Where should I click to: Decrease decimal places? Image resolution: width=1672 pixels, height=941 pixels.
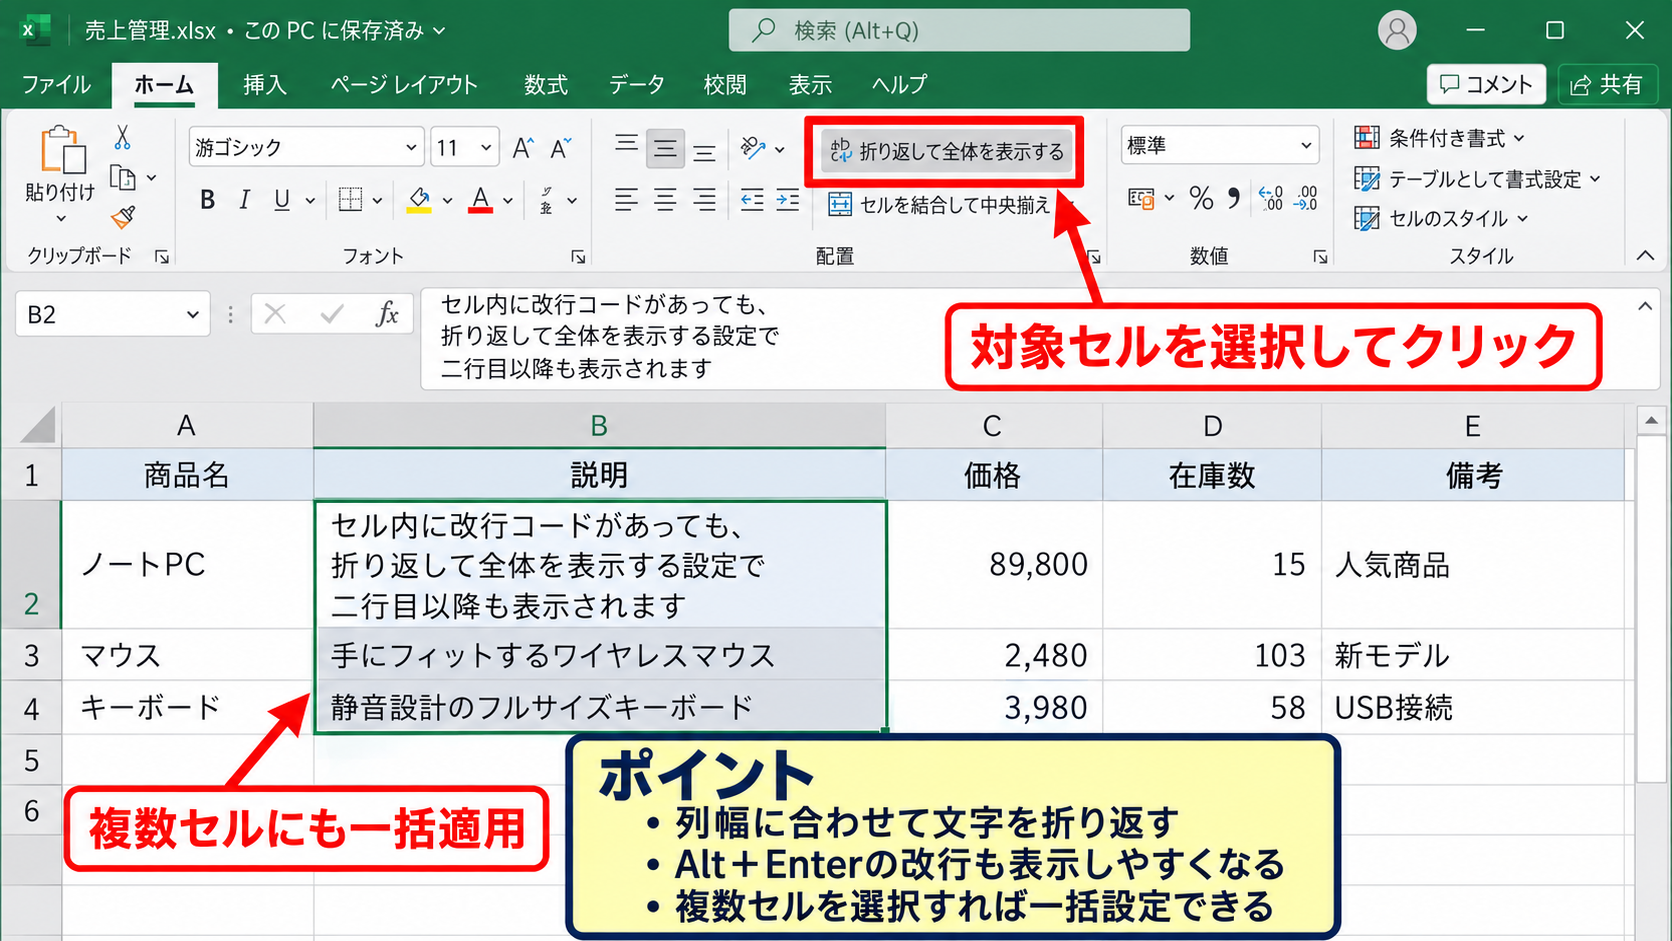tap(1306, 198)
